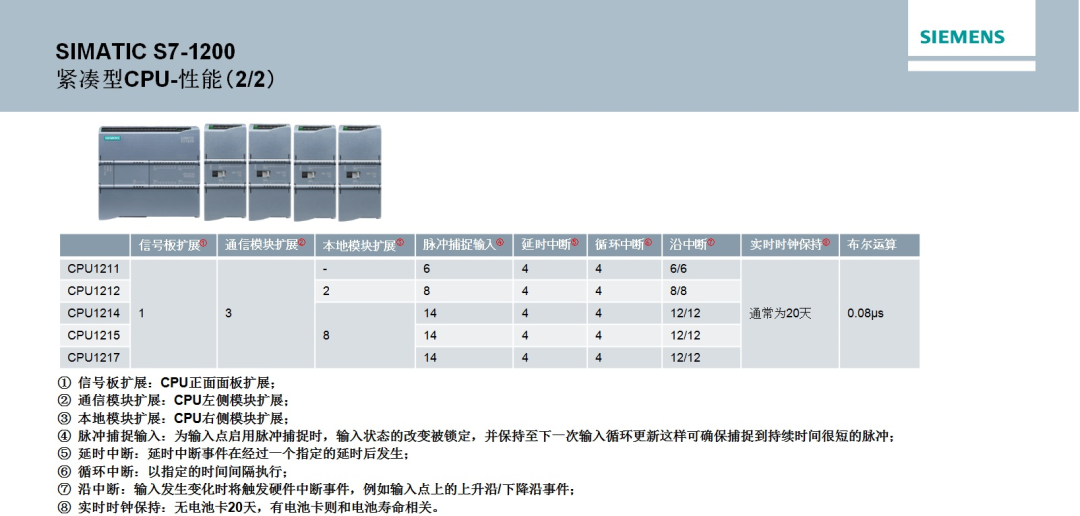Viewport: 1080px width, 516px height.
Task: Click value 14 in CPU1215 脉冲捕捉输入 cell
Action: [430, 335]
